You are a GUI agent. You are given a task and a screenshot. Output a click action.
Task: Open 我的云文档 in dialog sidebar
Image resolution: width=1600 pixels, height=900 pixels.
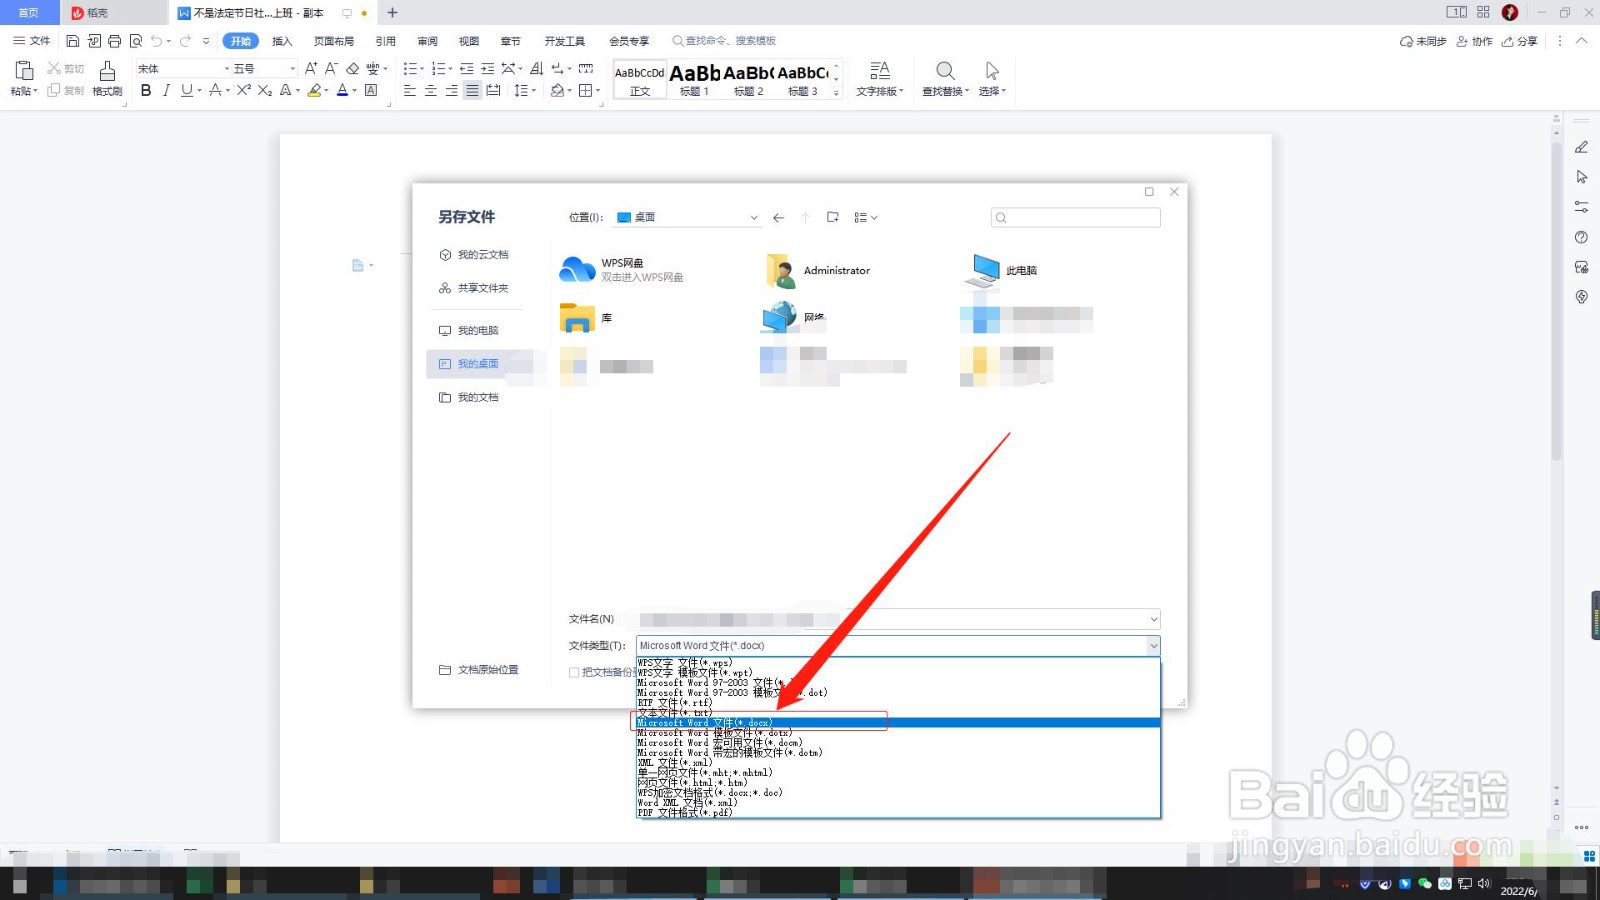click(474, 255)
